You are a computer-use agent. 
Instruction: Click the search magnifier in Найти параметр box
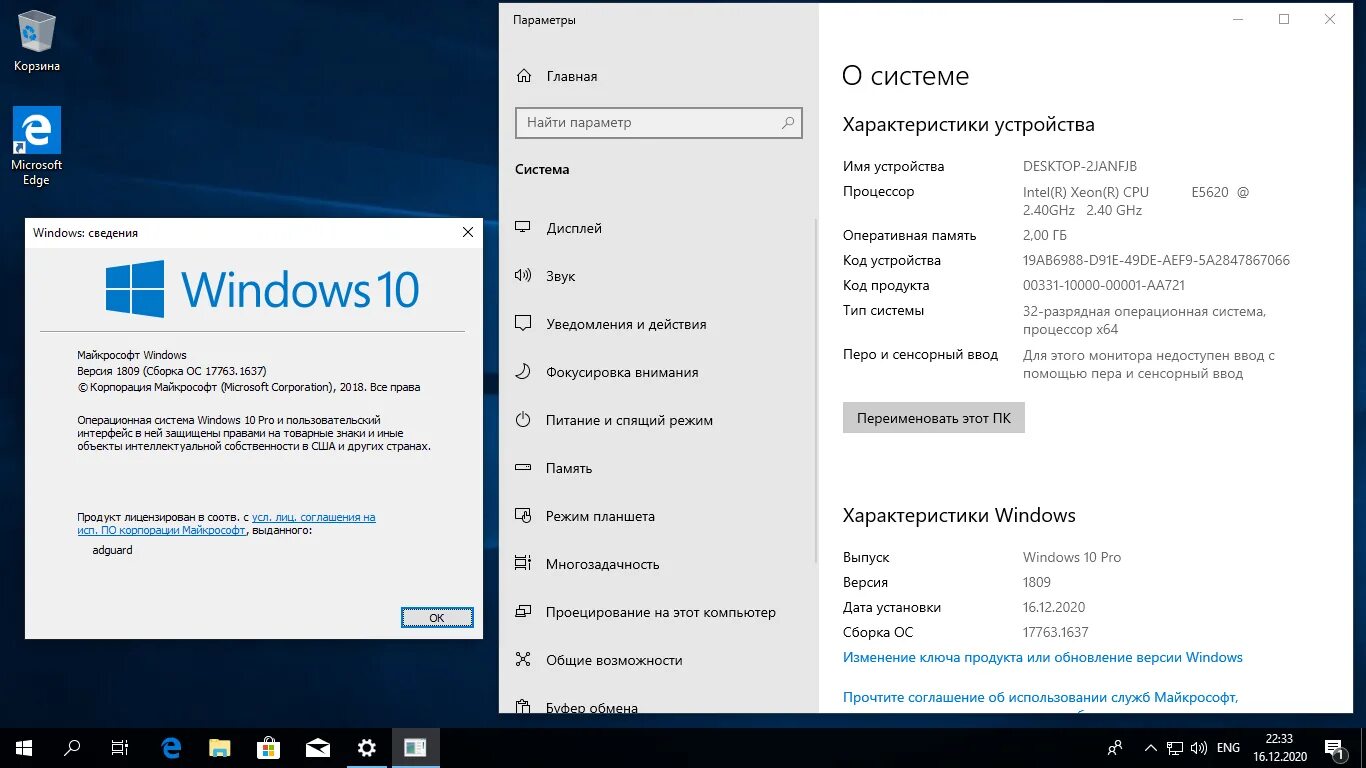point(788,122)
